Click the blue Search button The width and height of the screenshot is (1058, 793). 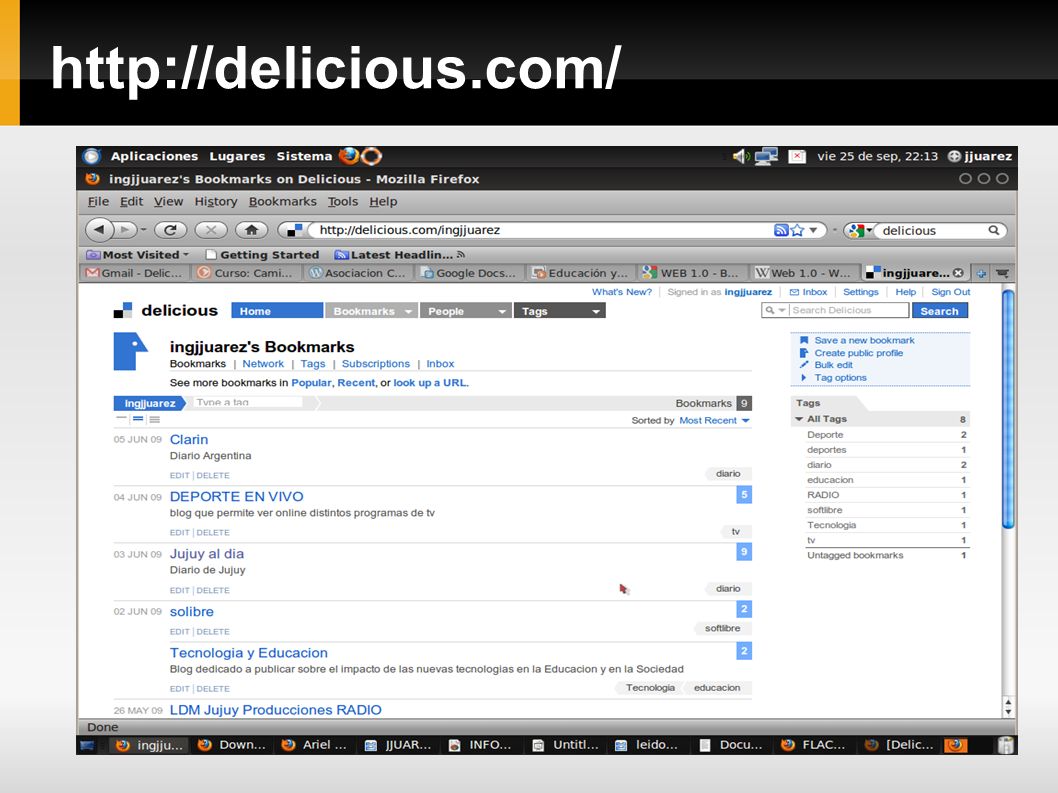pyautogui.click(x=939, y=310)
